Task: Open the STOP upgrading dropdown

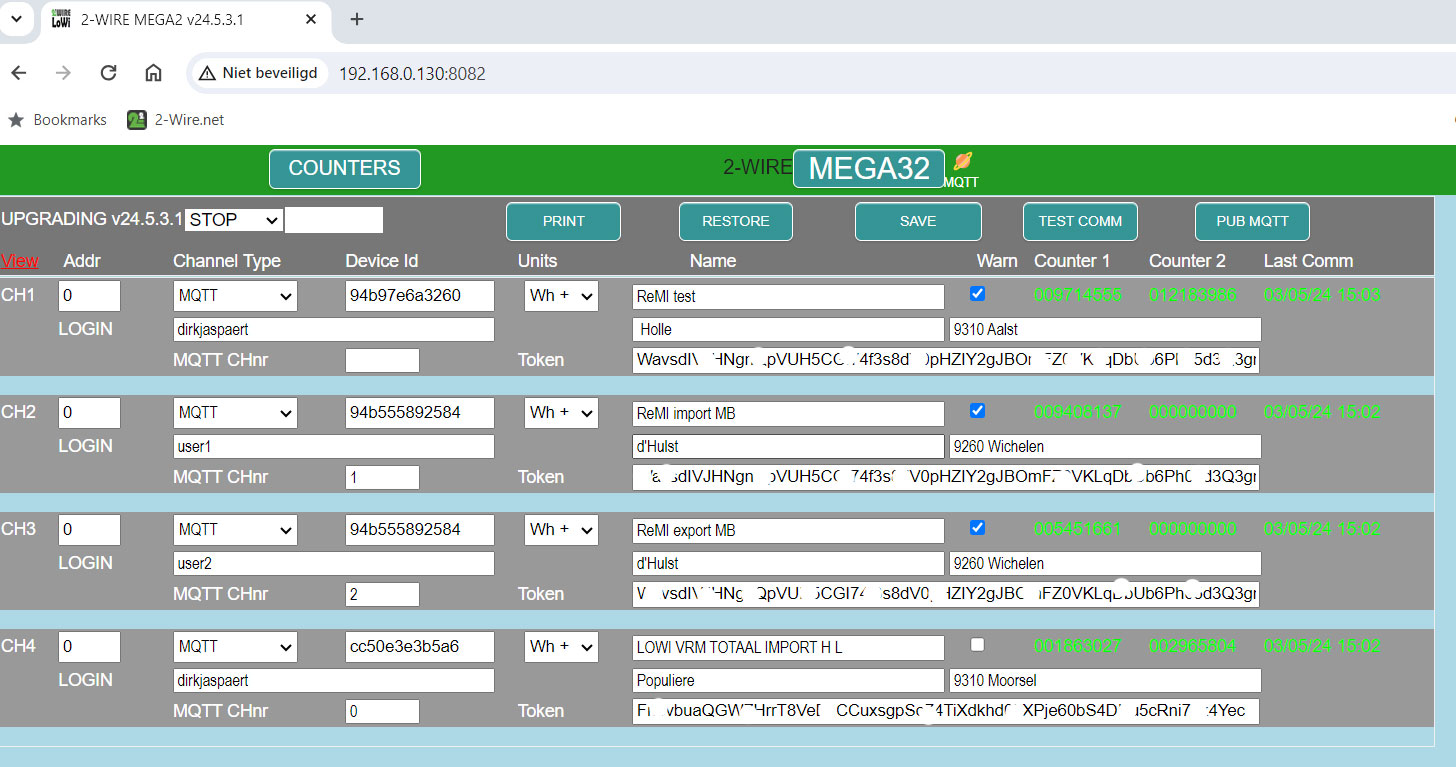Action: pyautogui.click(x=234, y=220)
